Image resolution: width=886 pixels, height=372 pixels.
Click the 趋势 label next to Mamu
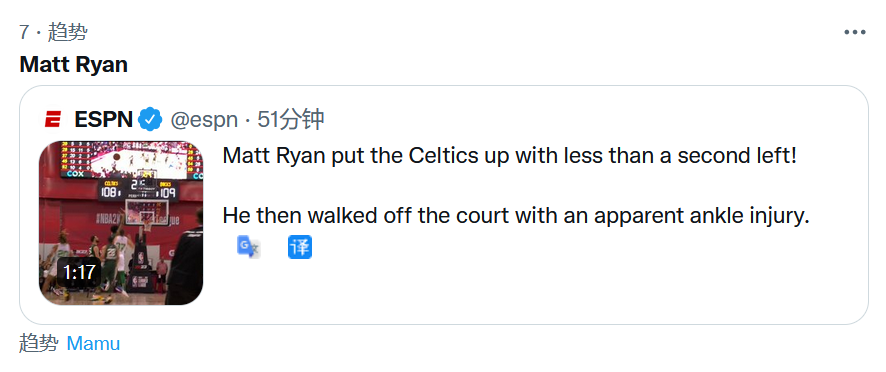(x=38, y=343)
